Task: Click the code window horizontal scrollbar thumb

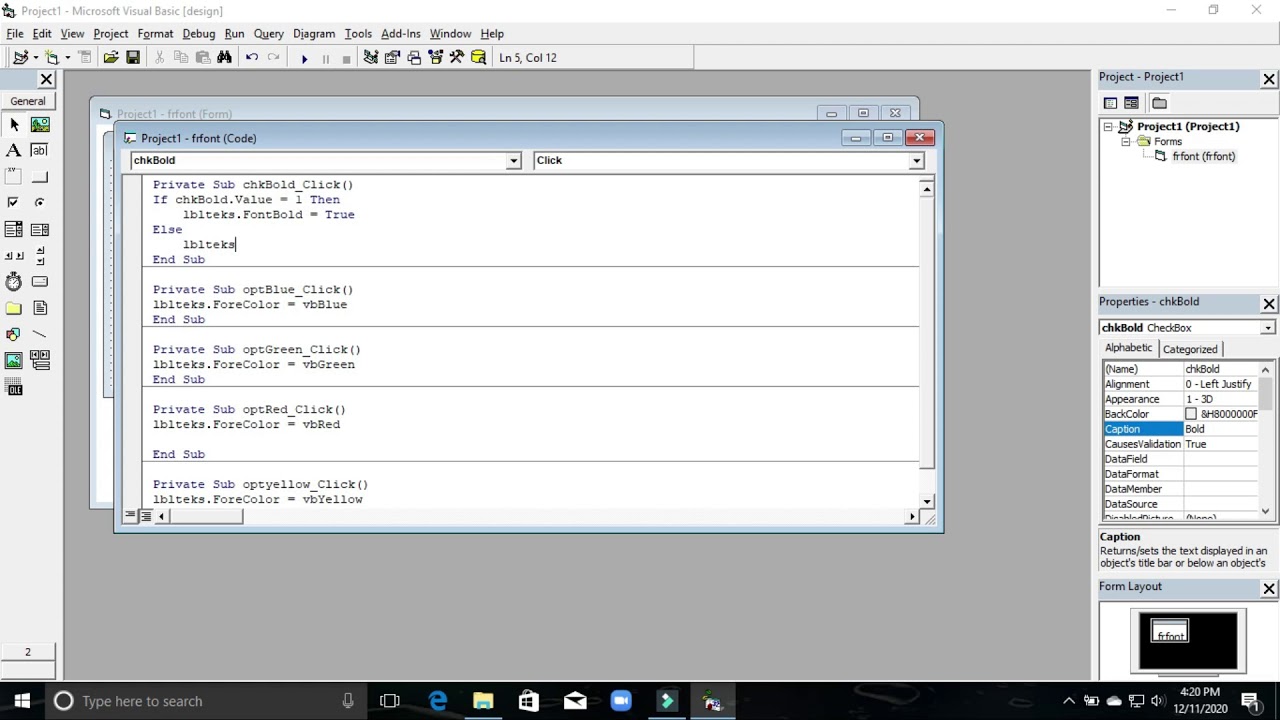Action: pos(207,516)
